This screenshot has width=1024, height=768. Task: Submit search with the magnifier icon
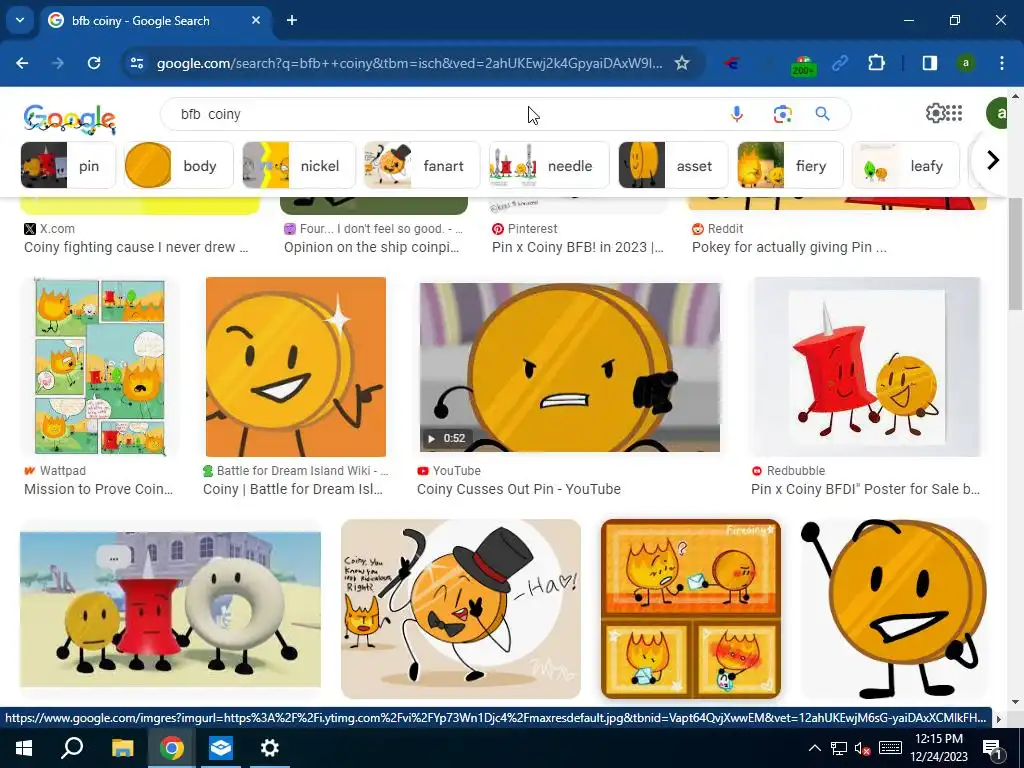coord(823,114)
